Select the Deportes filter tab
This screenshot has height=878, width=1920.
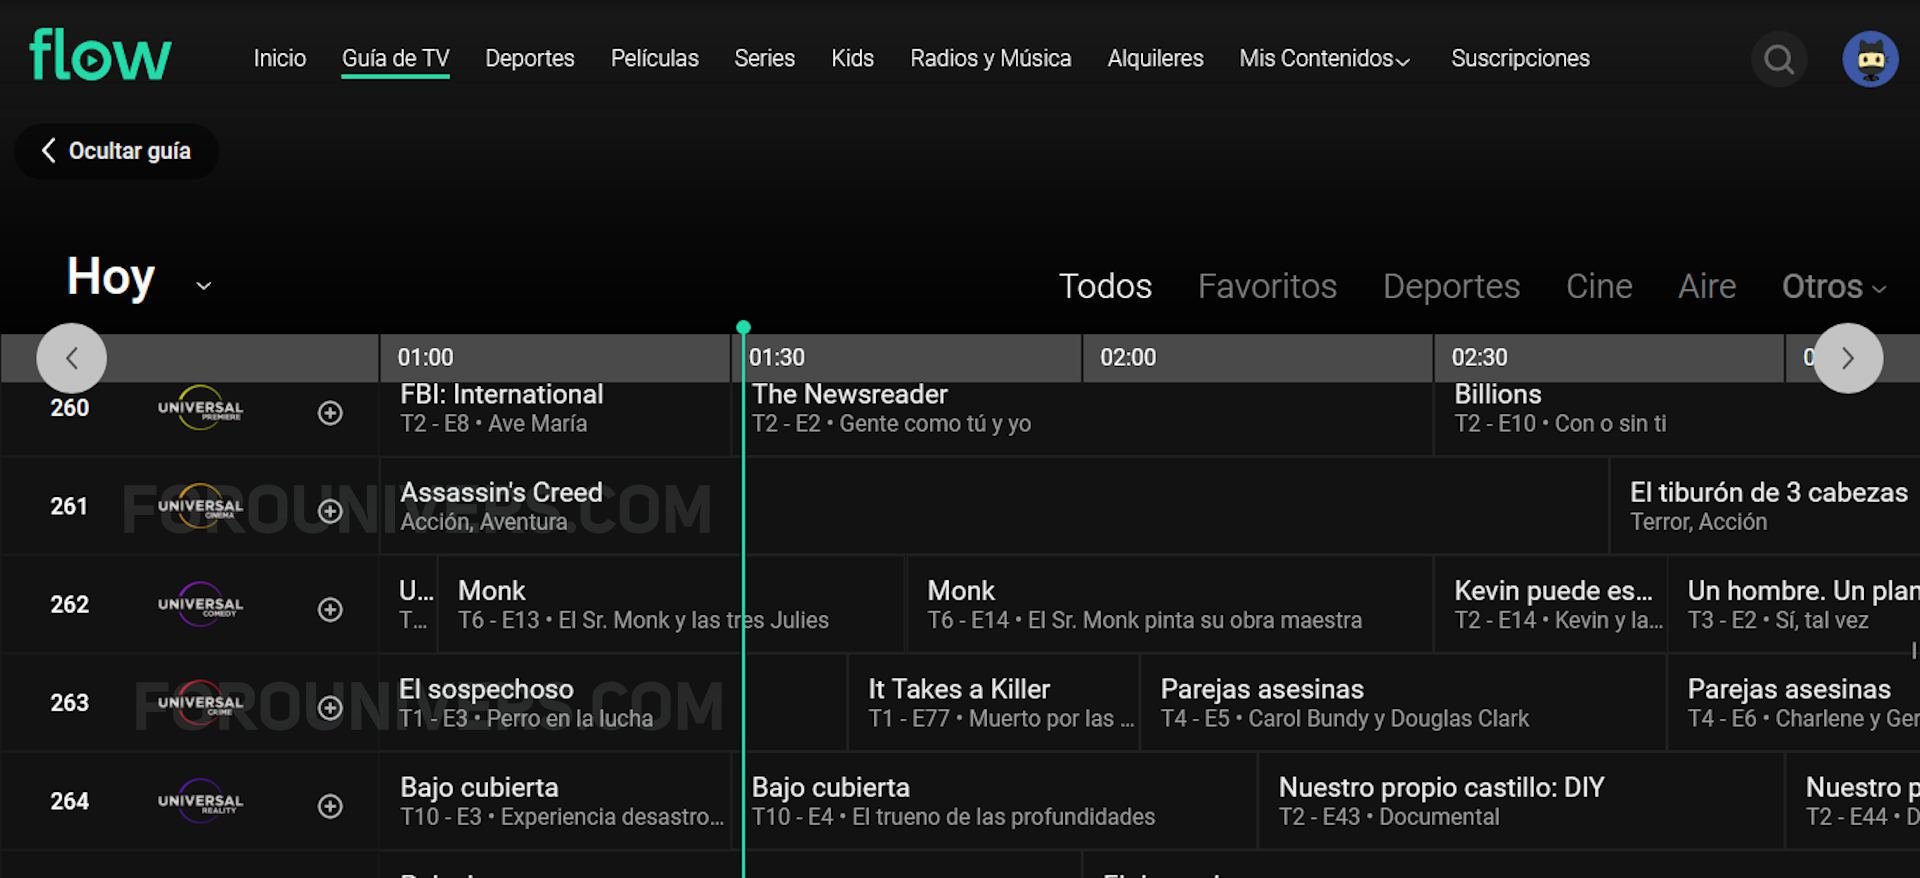1450,287
